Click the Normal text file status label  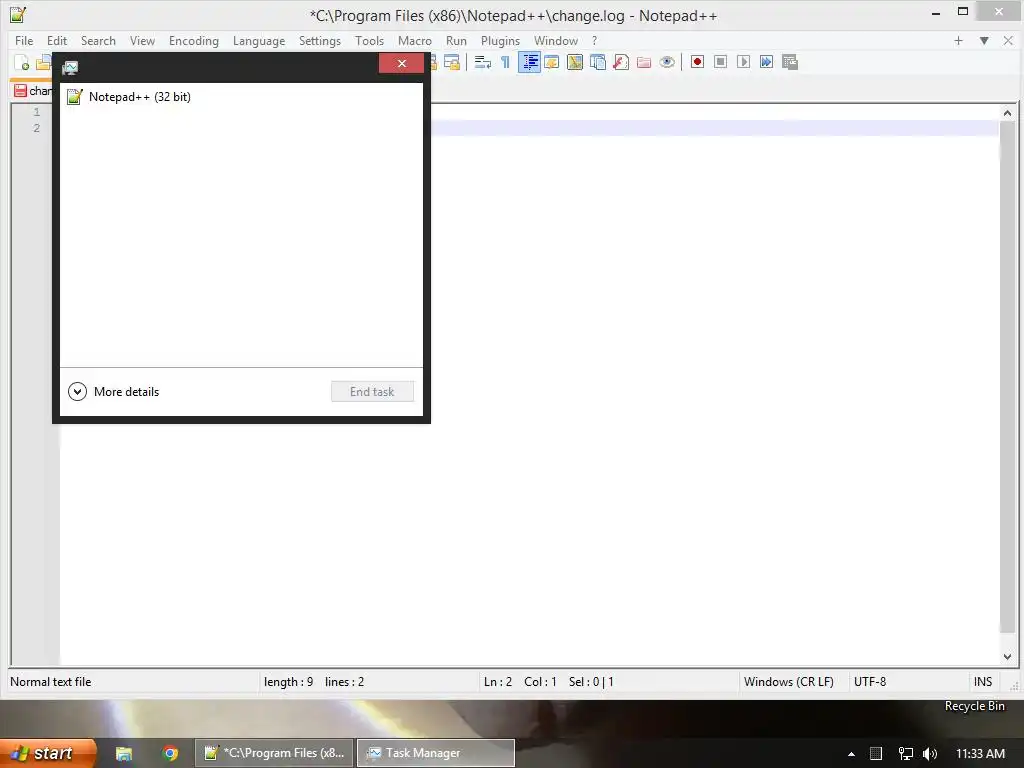(x=51, y=682)
